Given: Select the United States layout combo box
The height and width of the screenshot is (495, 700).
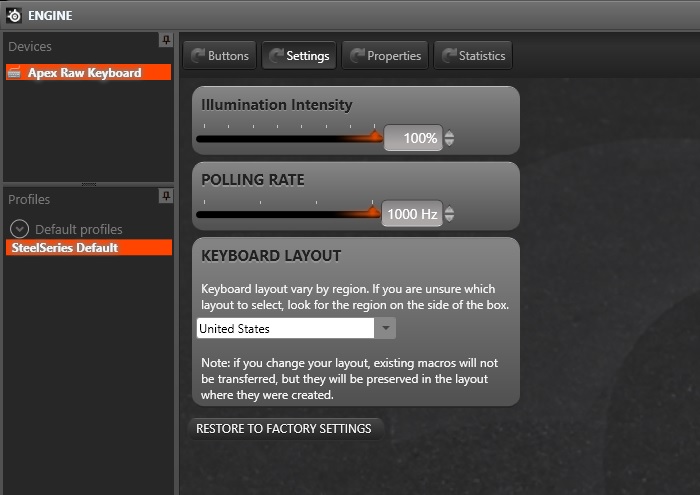Looking at the screenshot, I should coord(296,328).
